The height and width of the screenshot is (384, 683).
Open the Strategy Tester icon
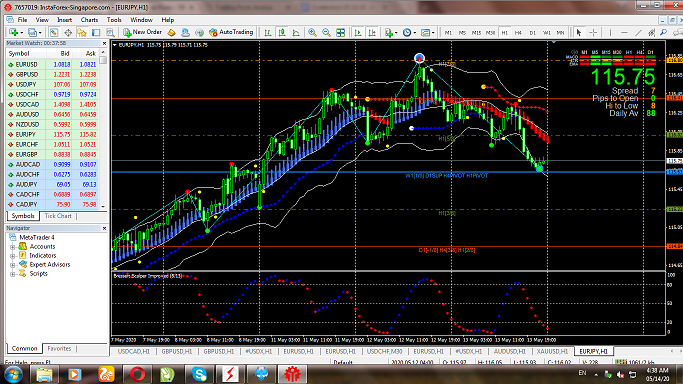[x=110, y=33]
